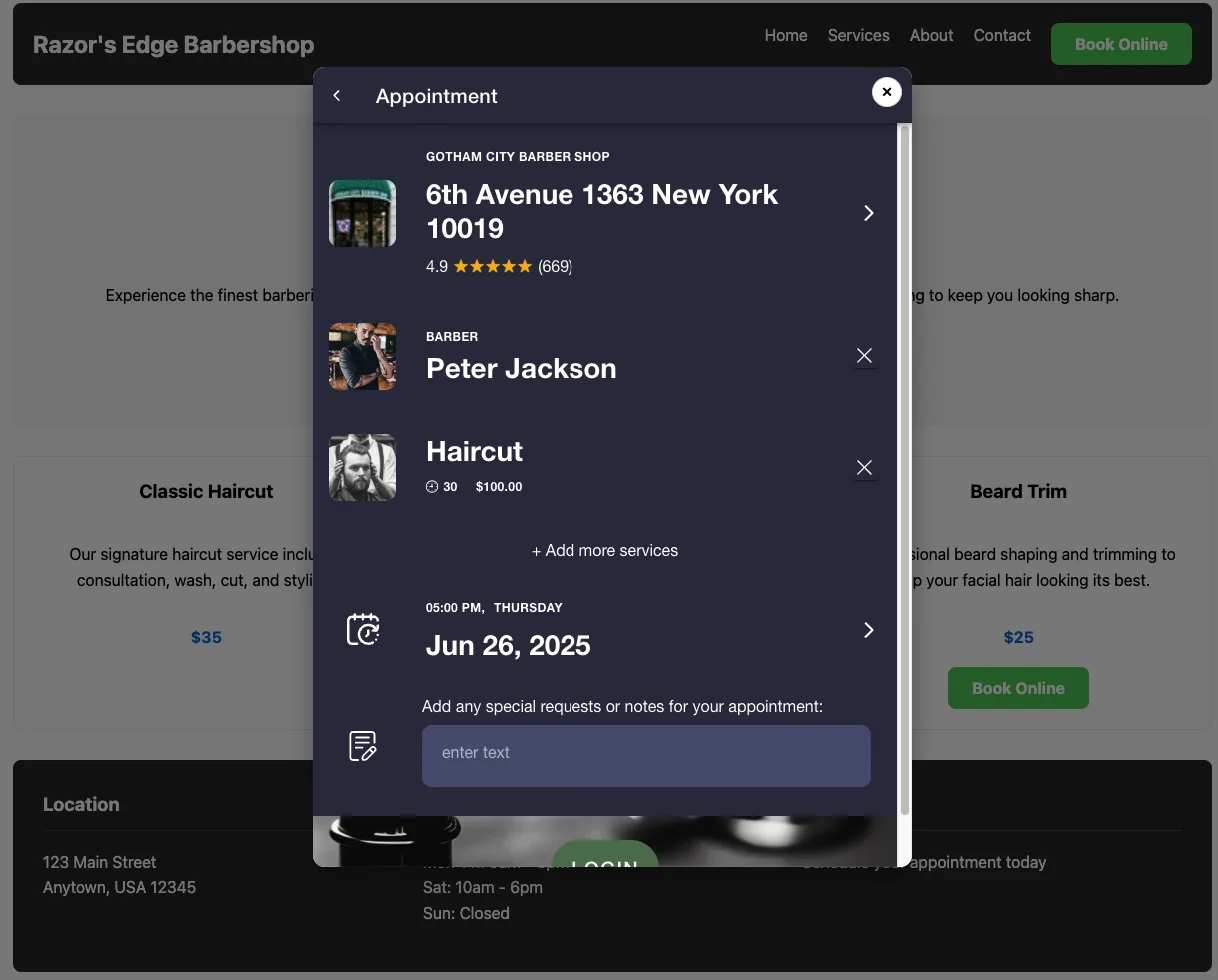Click the Haircut service thumbnail
The height and width of the screenshot is (980, 1218).
tap(363, 467)
